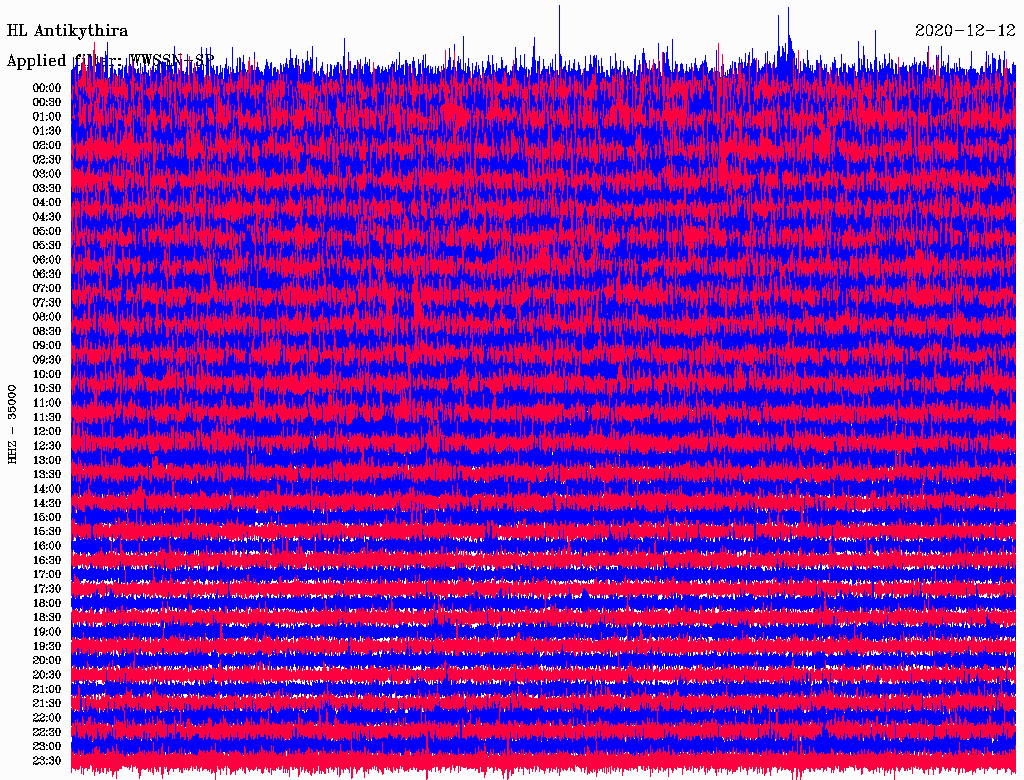The image size is (1024, 780).
Task: Click the 23:00 time label
Action: 47,747
